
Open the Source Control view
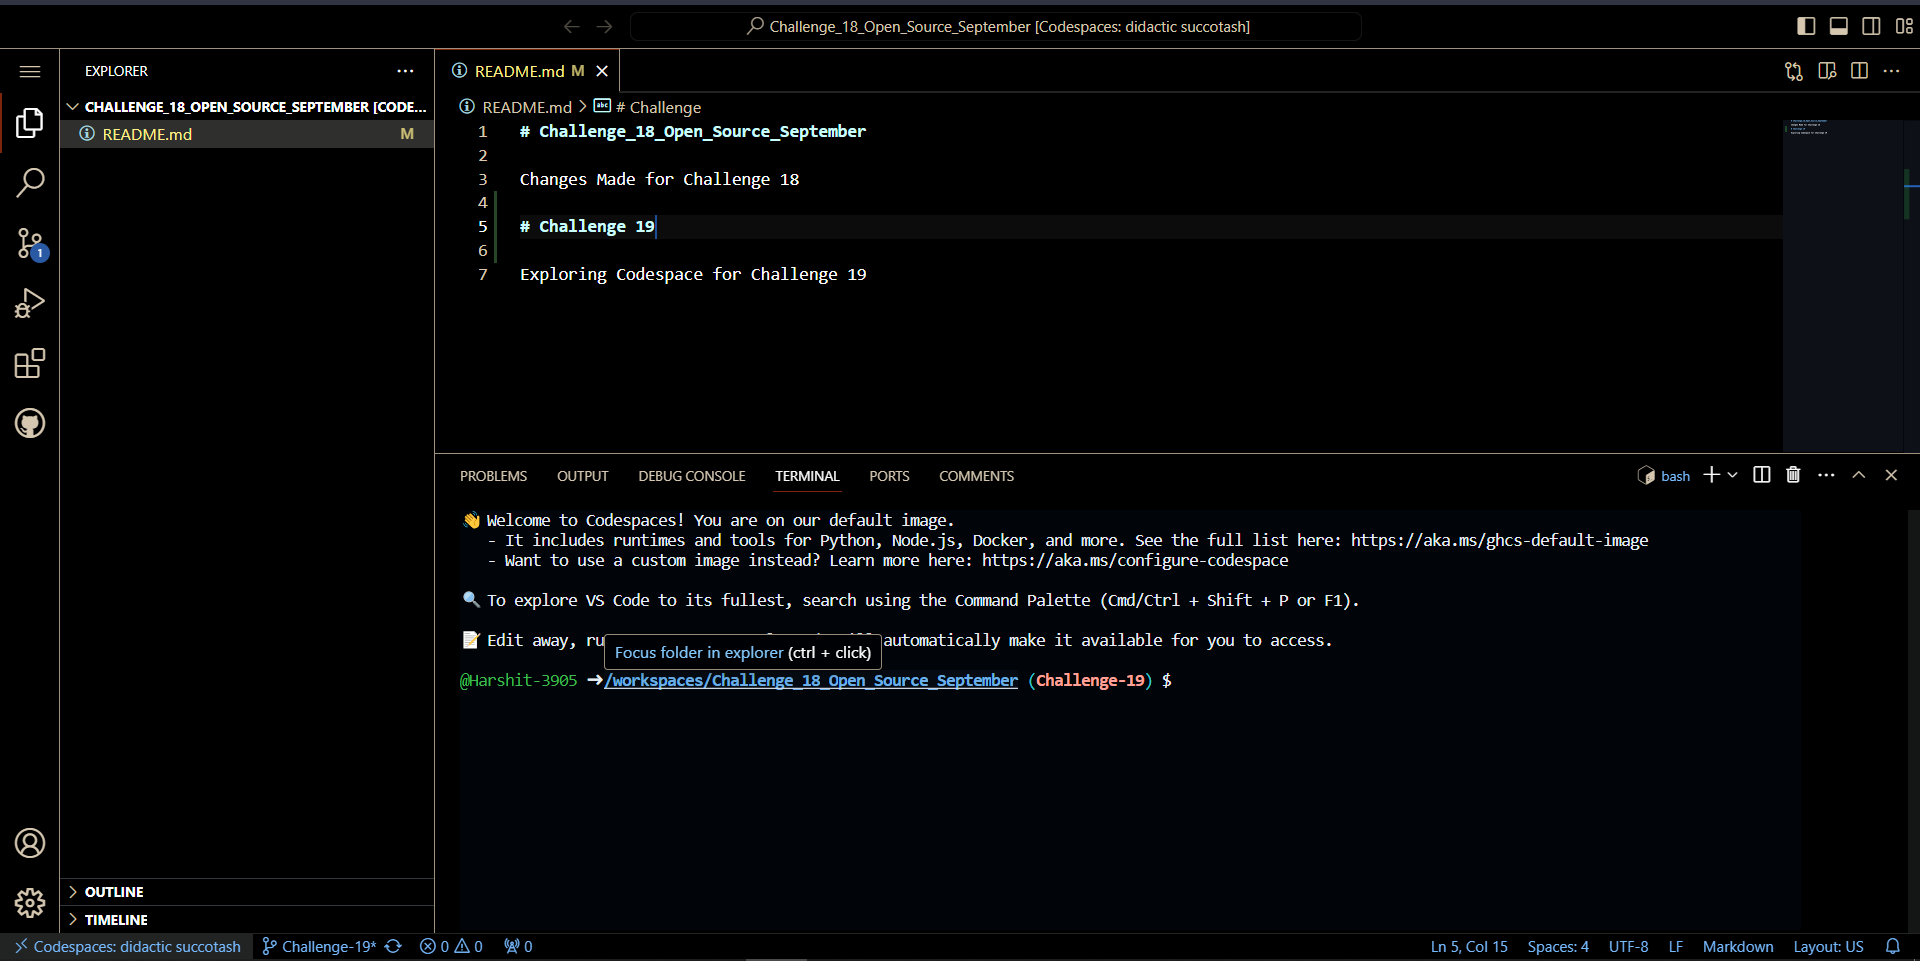tap(30, 243)
